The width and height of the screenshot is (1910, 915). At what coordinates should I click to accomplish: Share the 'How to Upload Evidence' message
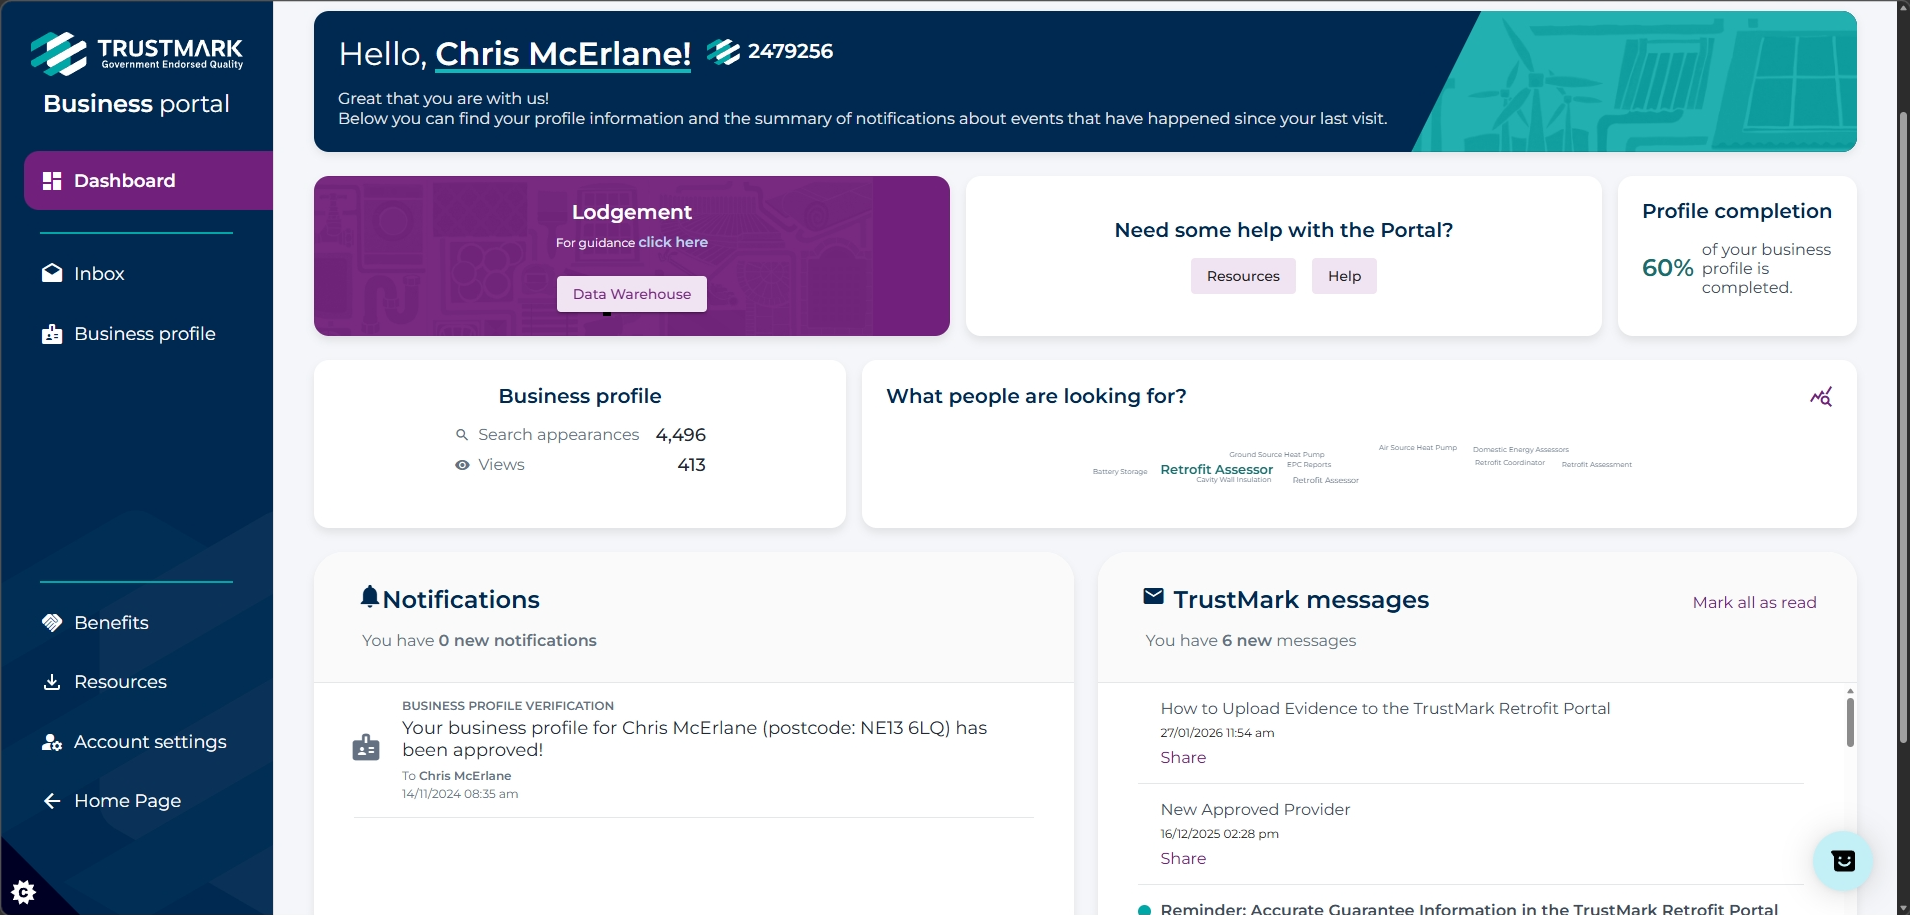(x=1183, y=758)
